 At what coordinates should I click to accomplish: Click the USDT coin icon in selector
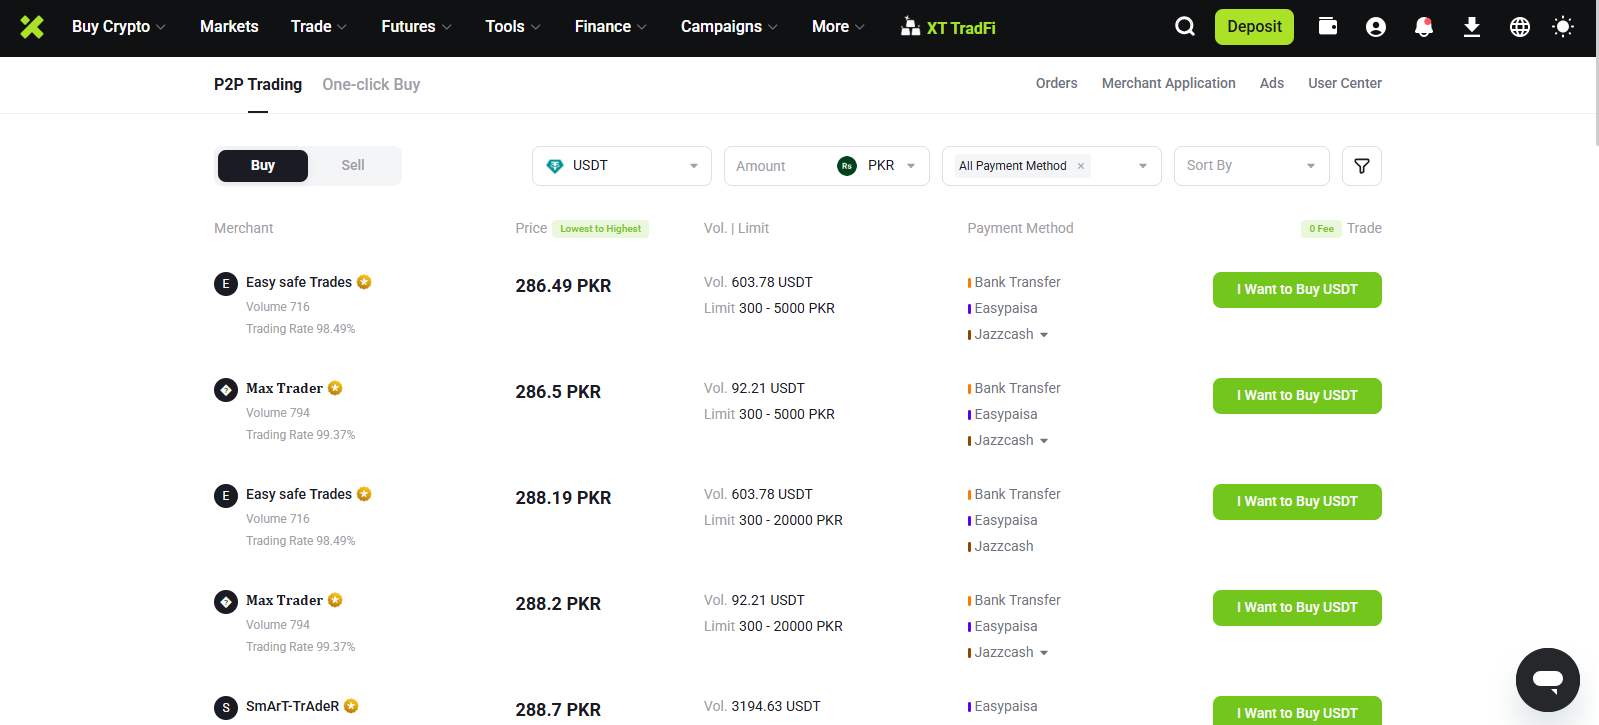coord(555,166)
